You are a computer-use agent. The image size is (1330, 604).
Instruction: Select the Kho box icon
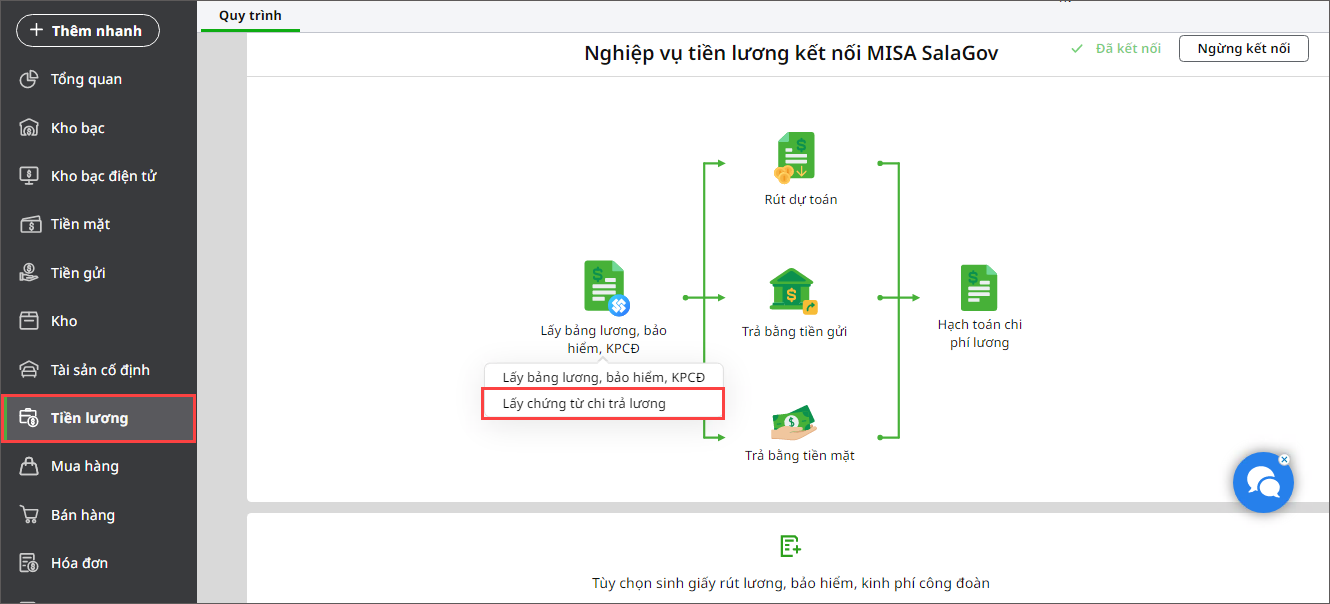pos(30,321)
